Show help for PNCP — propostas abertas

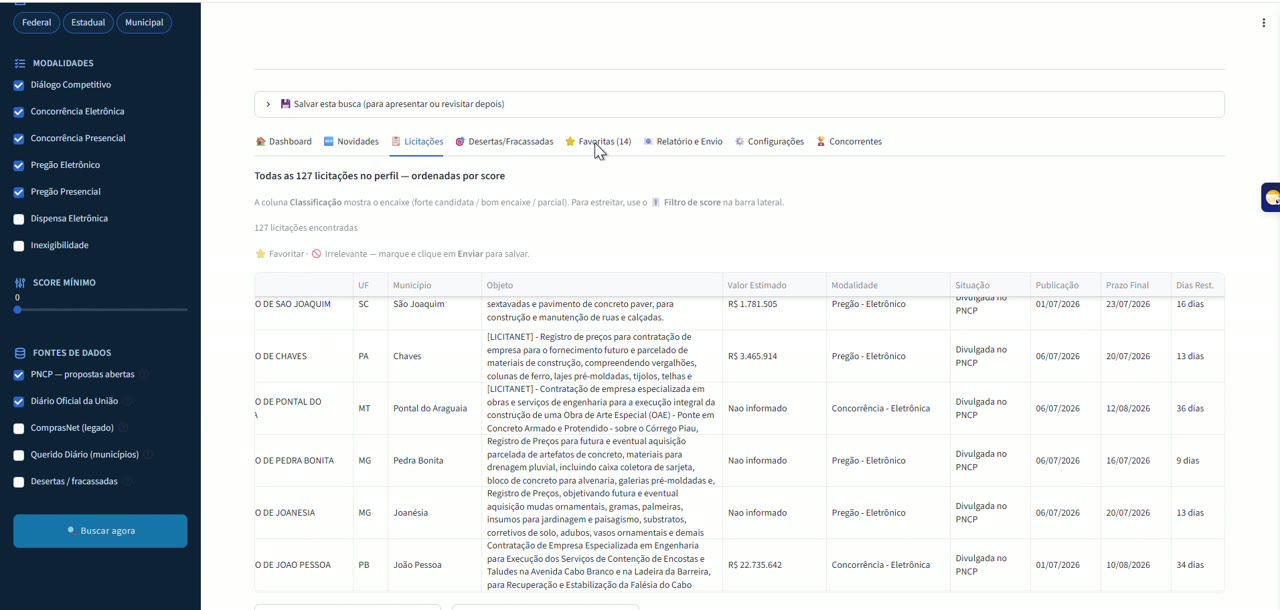[143, 375]
